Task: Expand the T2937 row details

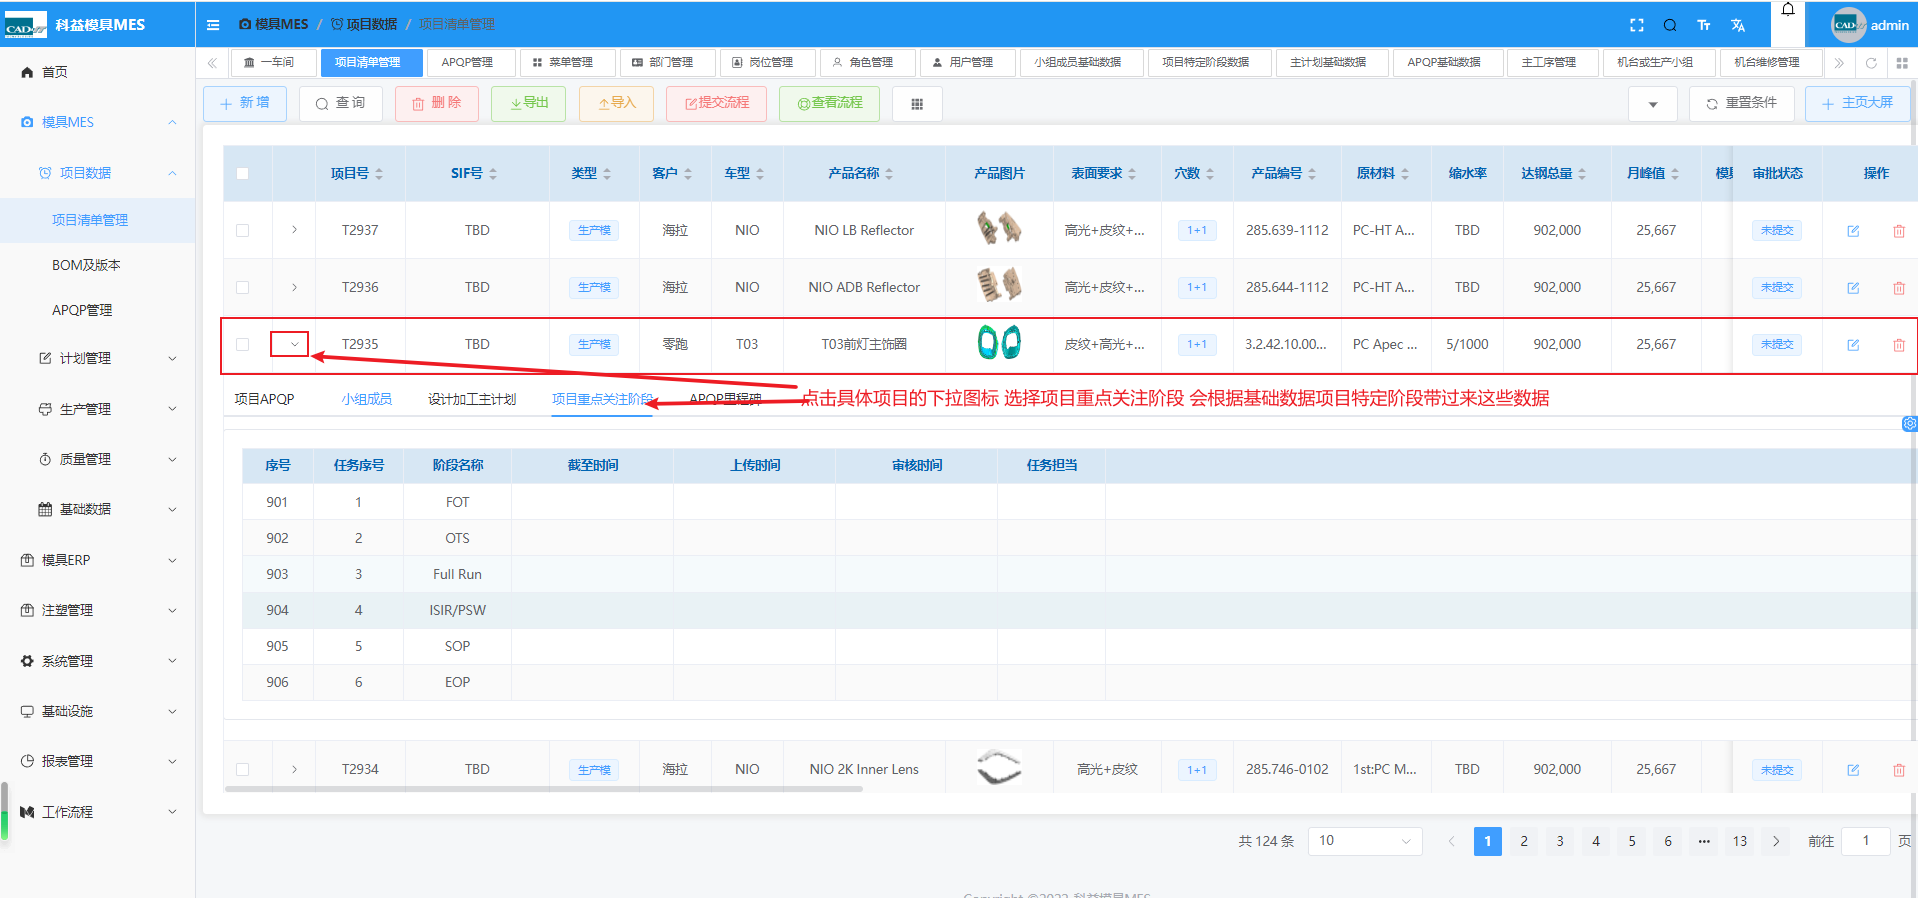Action: pyautogui.click(x=294, y=230)
